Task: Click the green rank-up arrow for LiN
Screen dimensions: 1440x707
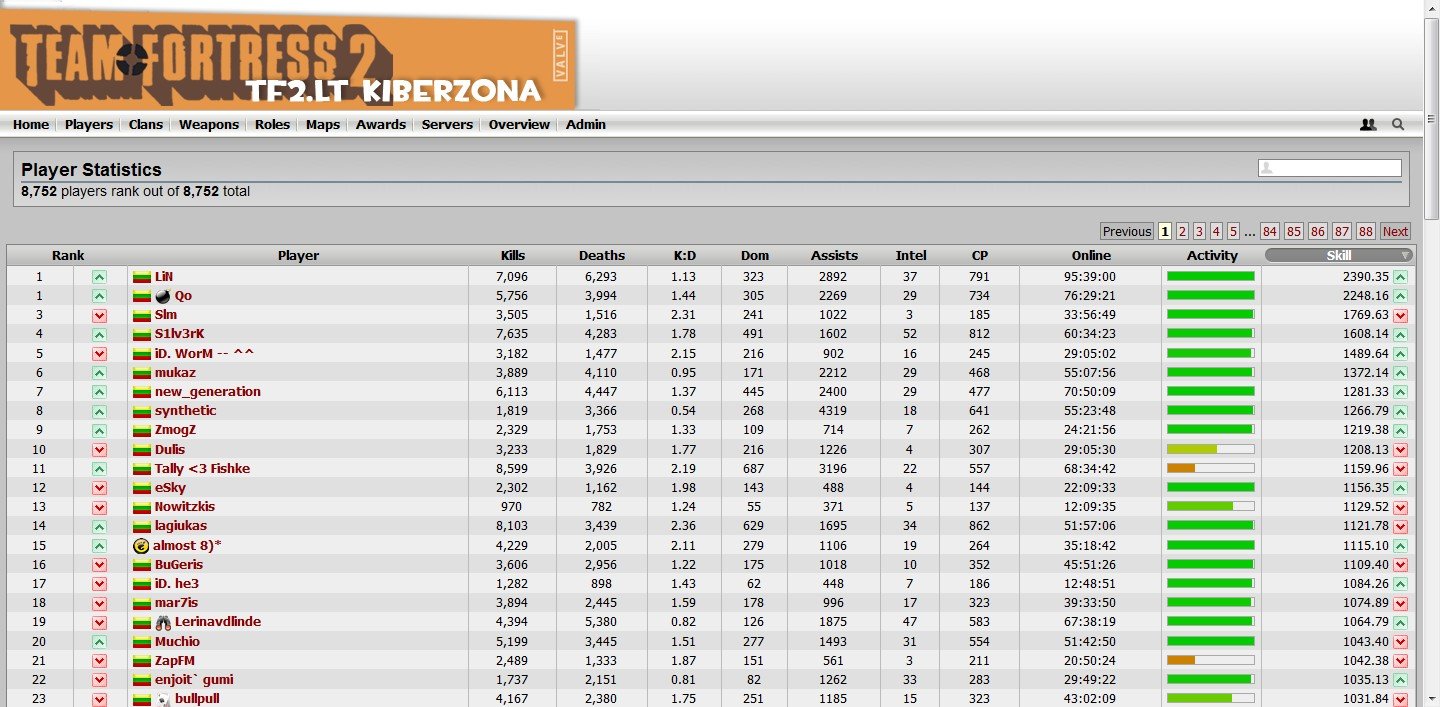Action: (99, 277)
